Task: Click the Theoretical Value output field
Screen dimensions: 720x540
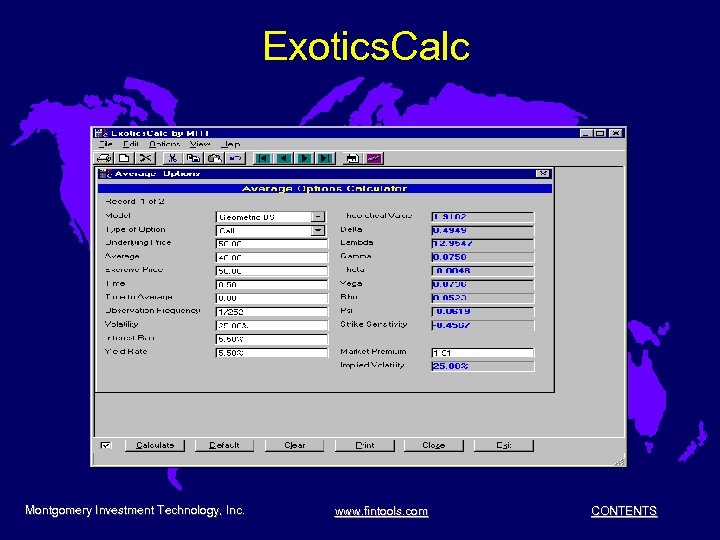Action: click(483, 217)
